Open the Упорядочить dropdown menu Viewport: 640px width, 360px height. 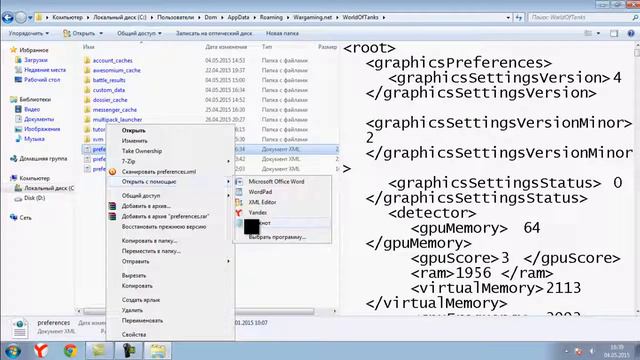point(29,33)
